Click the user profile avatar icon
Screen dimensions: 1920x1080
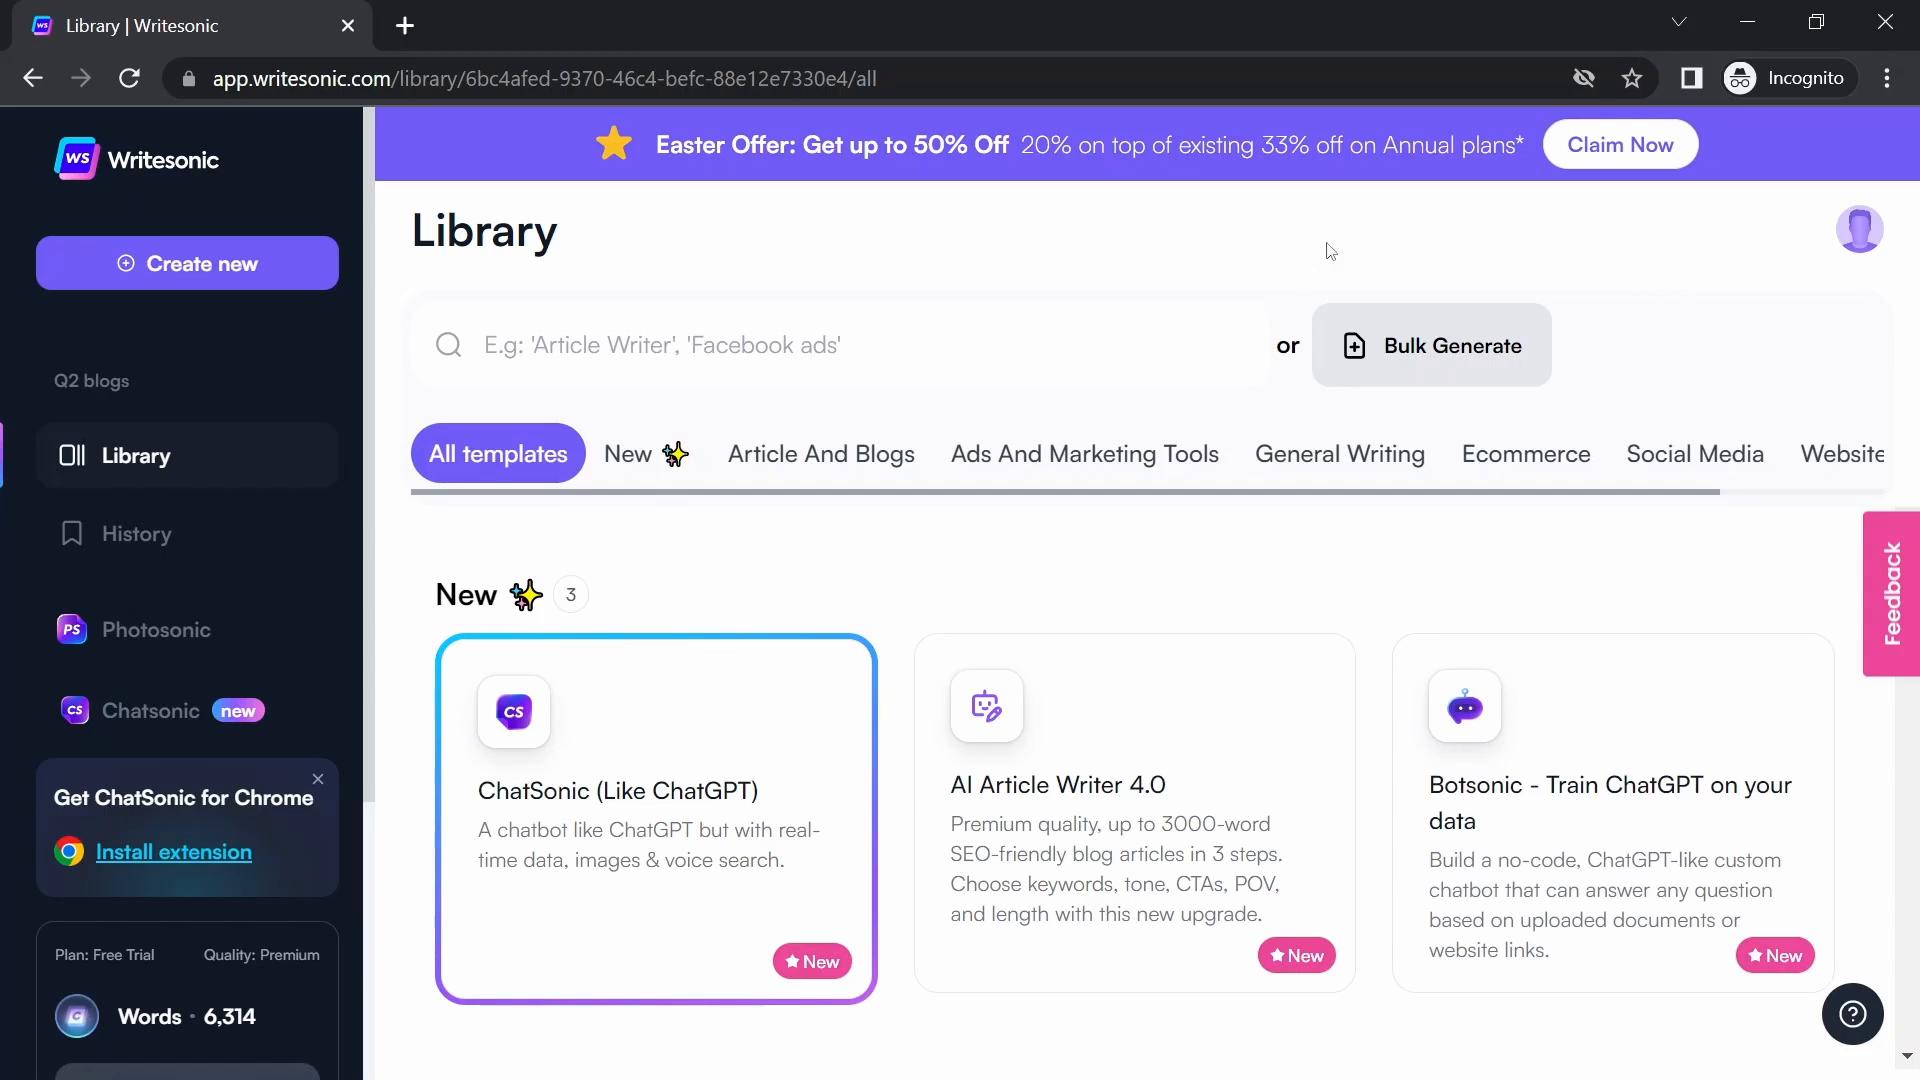tap(1861, 229)
